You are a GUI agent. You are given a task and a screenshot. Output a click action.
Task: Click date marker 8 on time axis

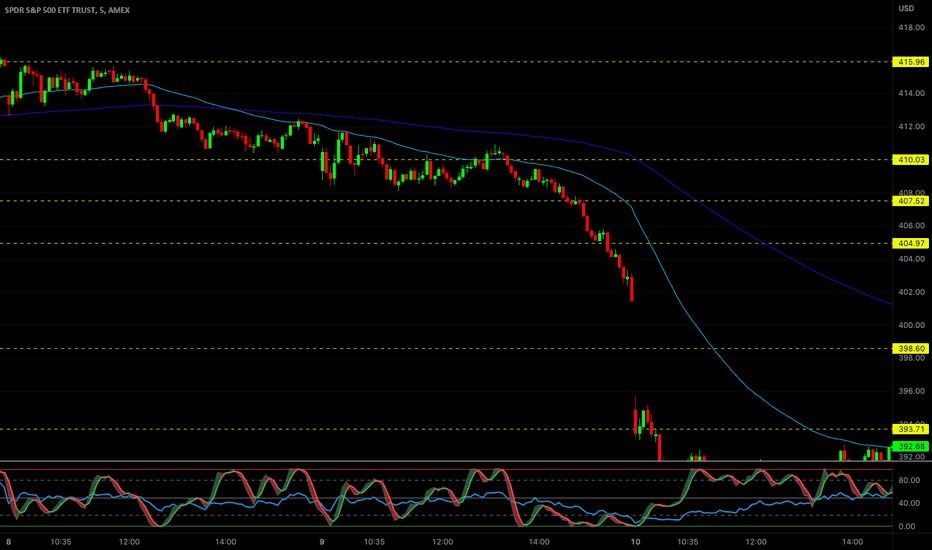[8, 542]
